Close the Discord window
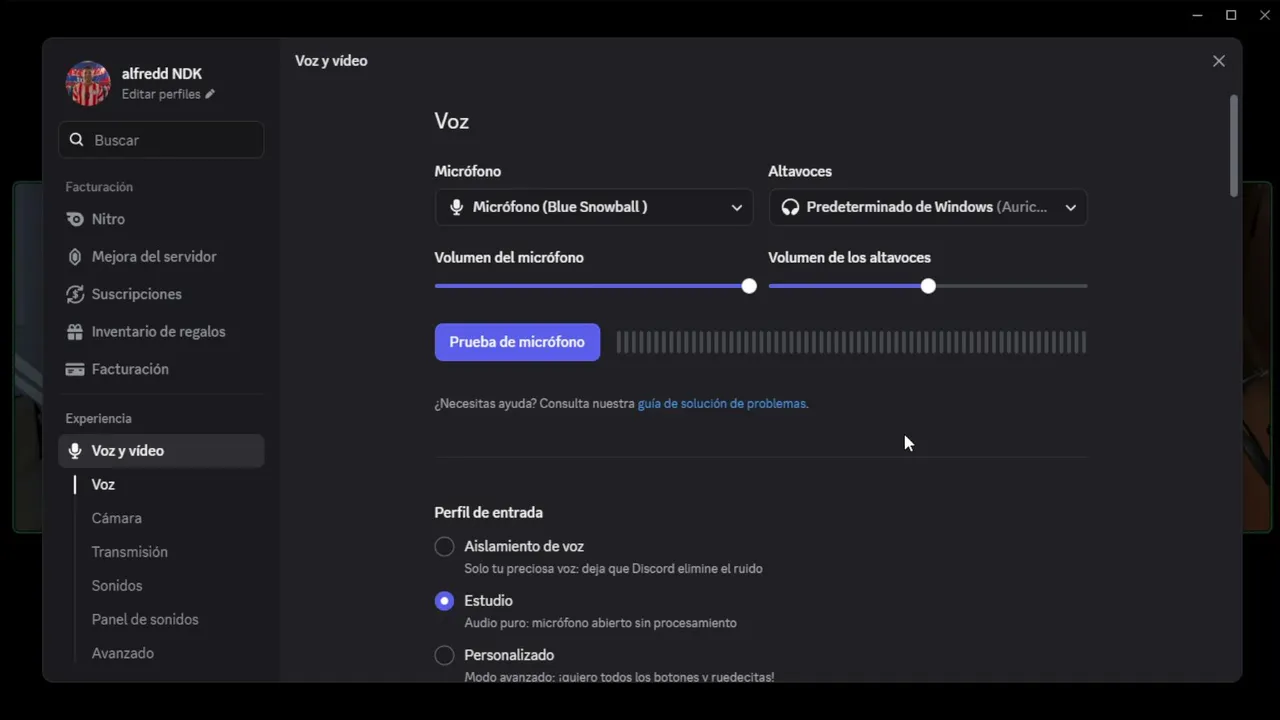Screen dimensions: 1280x720 pos(1264,15)
